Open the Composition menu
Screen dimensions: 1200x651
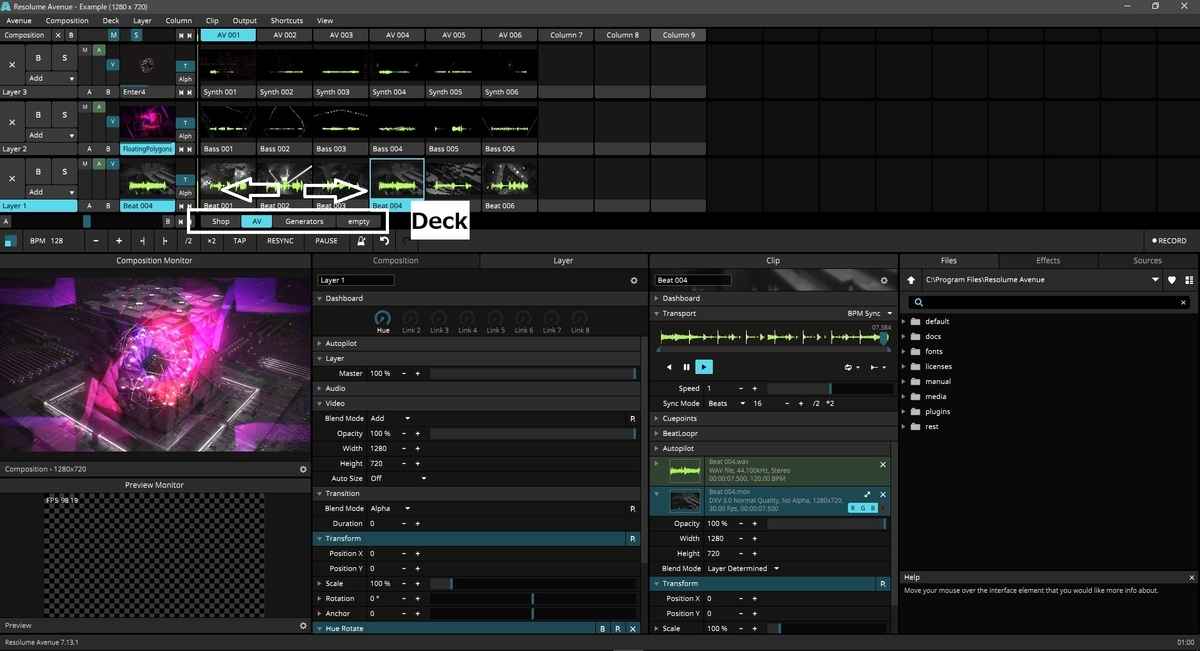point(67,20)
